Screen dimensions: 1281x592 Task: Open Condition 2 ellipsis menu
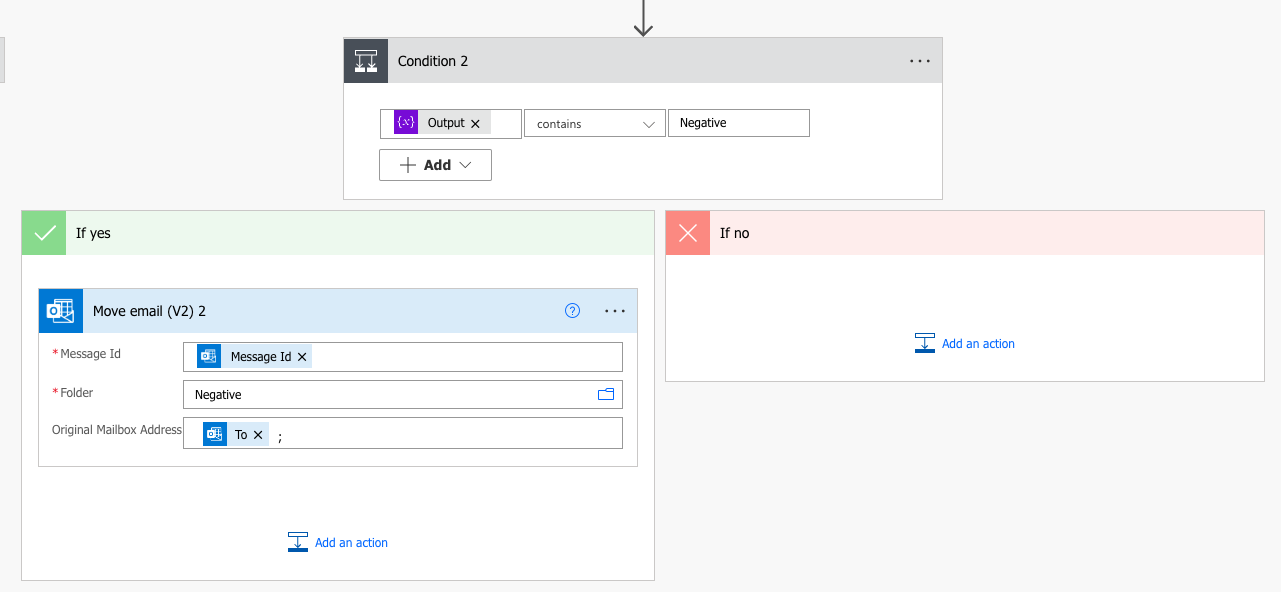tap(919, 61)
